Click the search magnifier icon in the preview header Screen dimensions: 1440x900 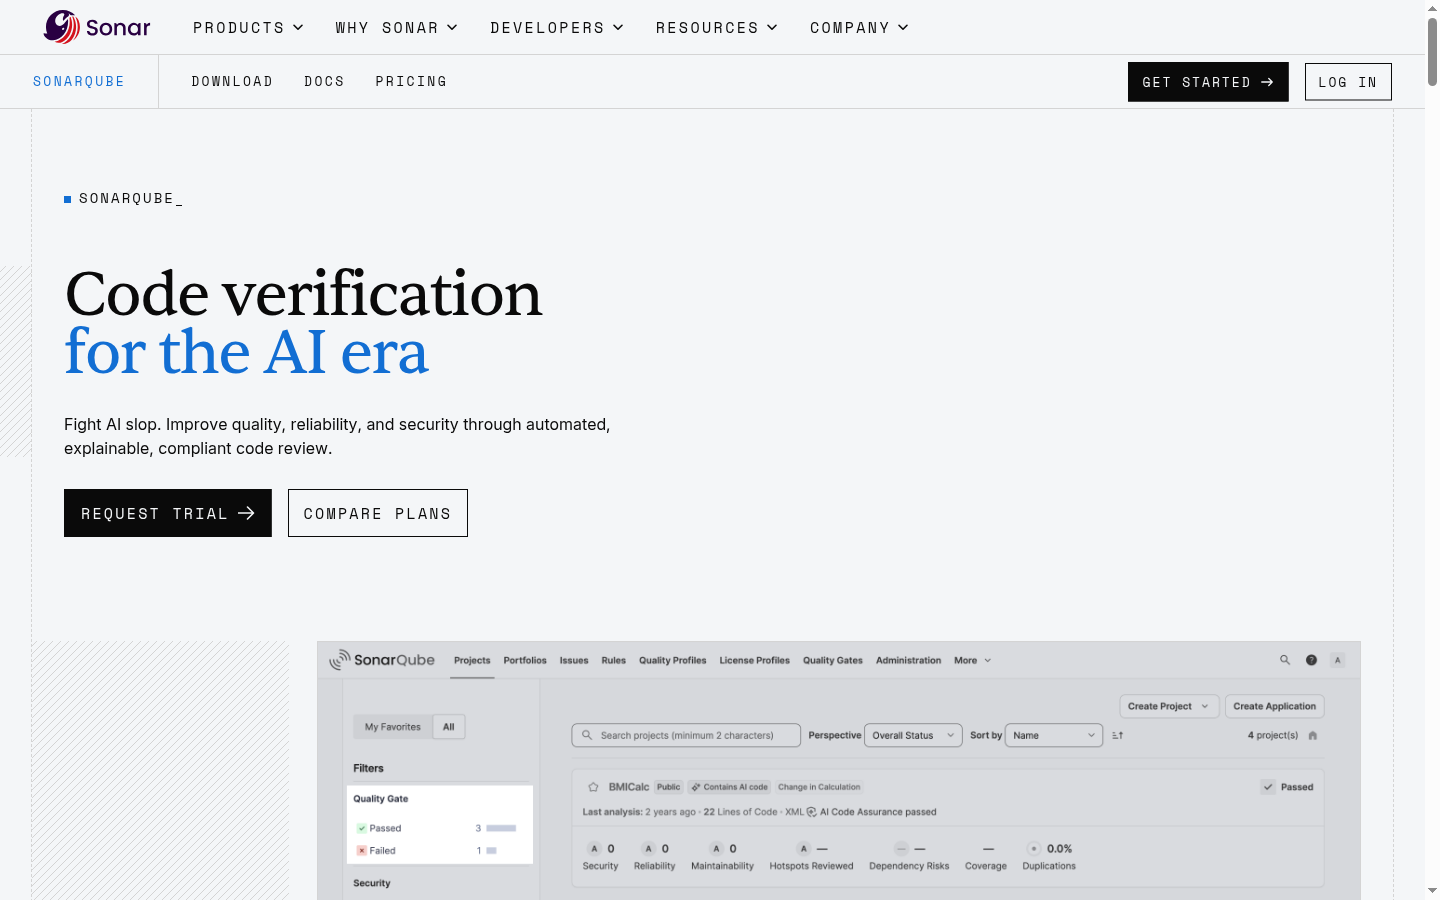pyautogui.click(x=1285, y=660)
